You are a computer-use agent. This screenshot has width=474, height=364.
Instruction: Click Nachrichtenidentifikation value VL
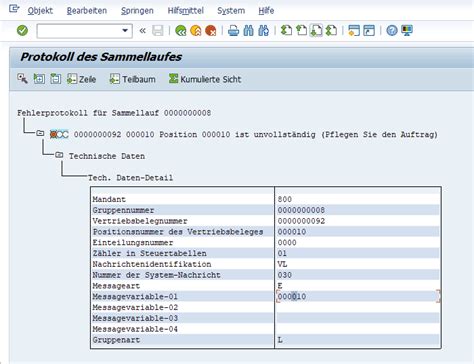(282, 264)
